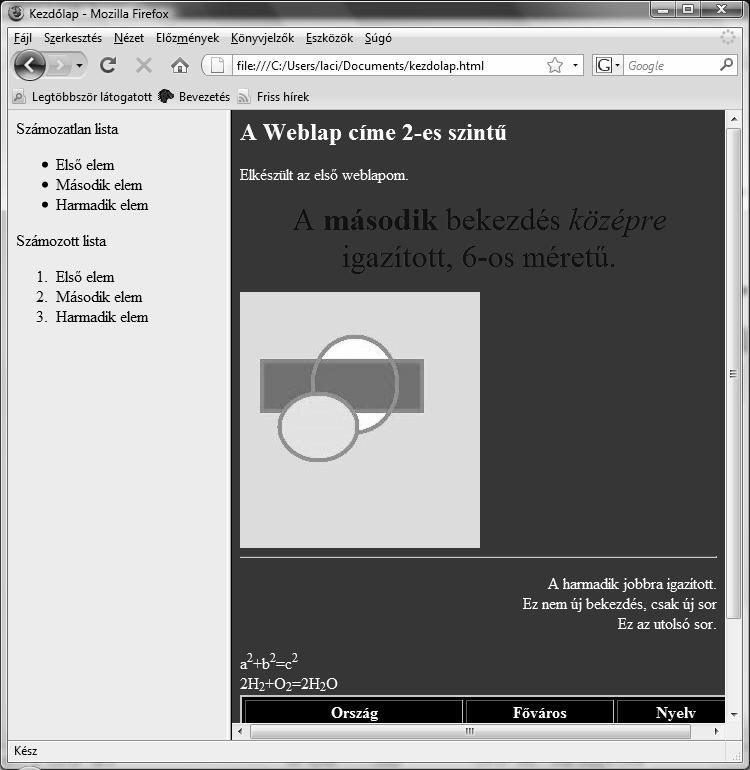Click the heading 'A Weblap címe 2-es szintű'
Image resolution: width=750 pixels, height=770 pixels.
(x=373, y=132)
